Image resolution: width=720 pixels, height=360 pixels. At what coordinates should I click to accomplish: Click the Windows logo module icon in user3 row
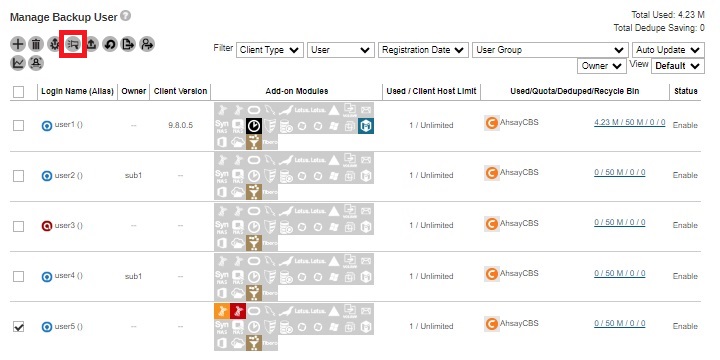[334, 226]
